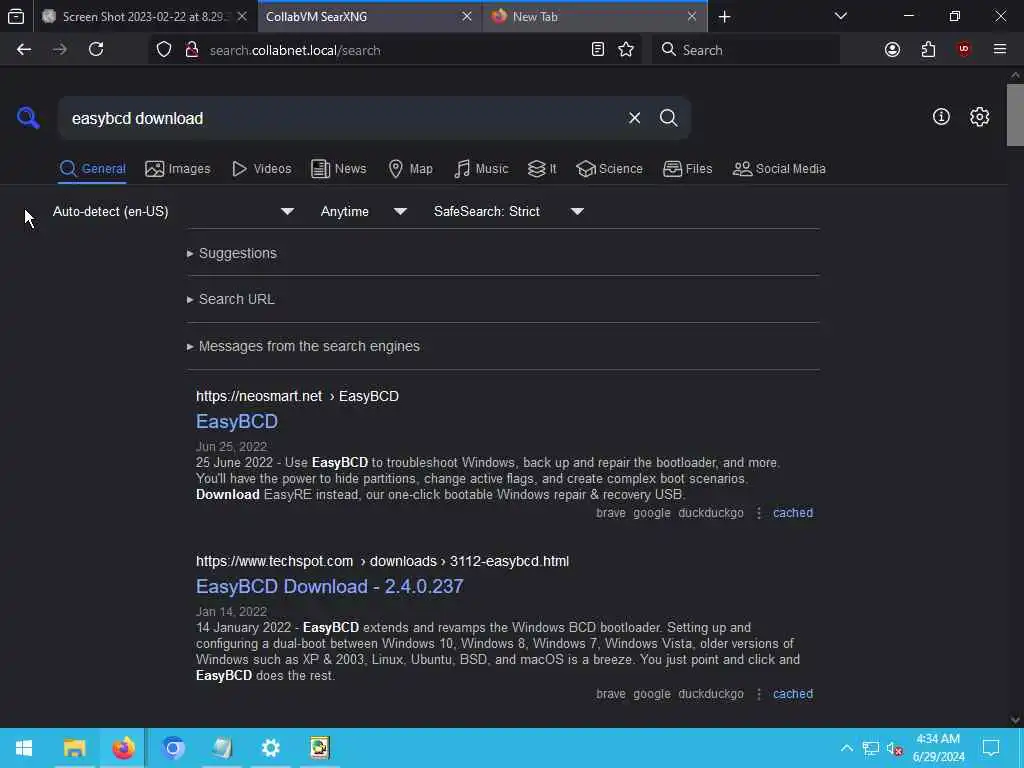1024x768 pixels.
Task: Switch to Screen Shot 2023-02-22 tab
Action: [x=145, y=17]
